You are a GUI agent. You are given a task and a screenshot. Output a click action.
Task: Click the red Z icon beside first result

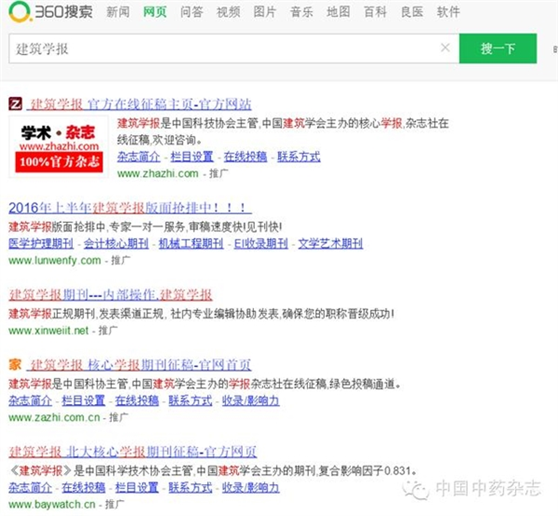coord(15,104)
